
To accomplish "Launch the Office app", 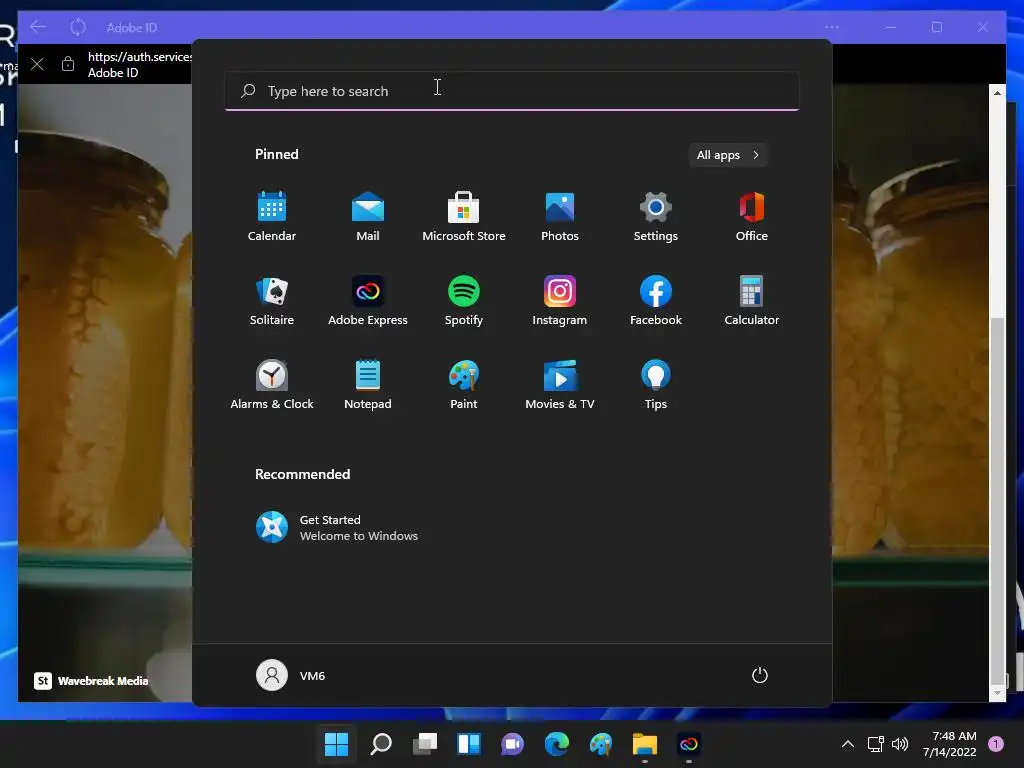I will point(752,216).
